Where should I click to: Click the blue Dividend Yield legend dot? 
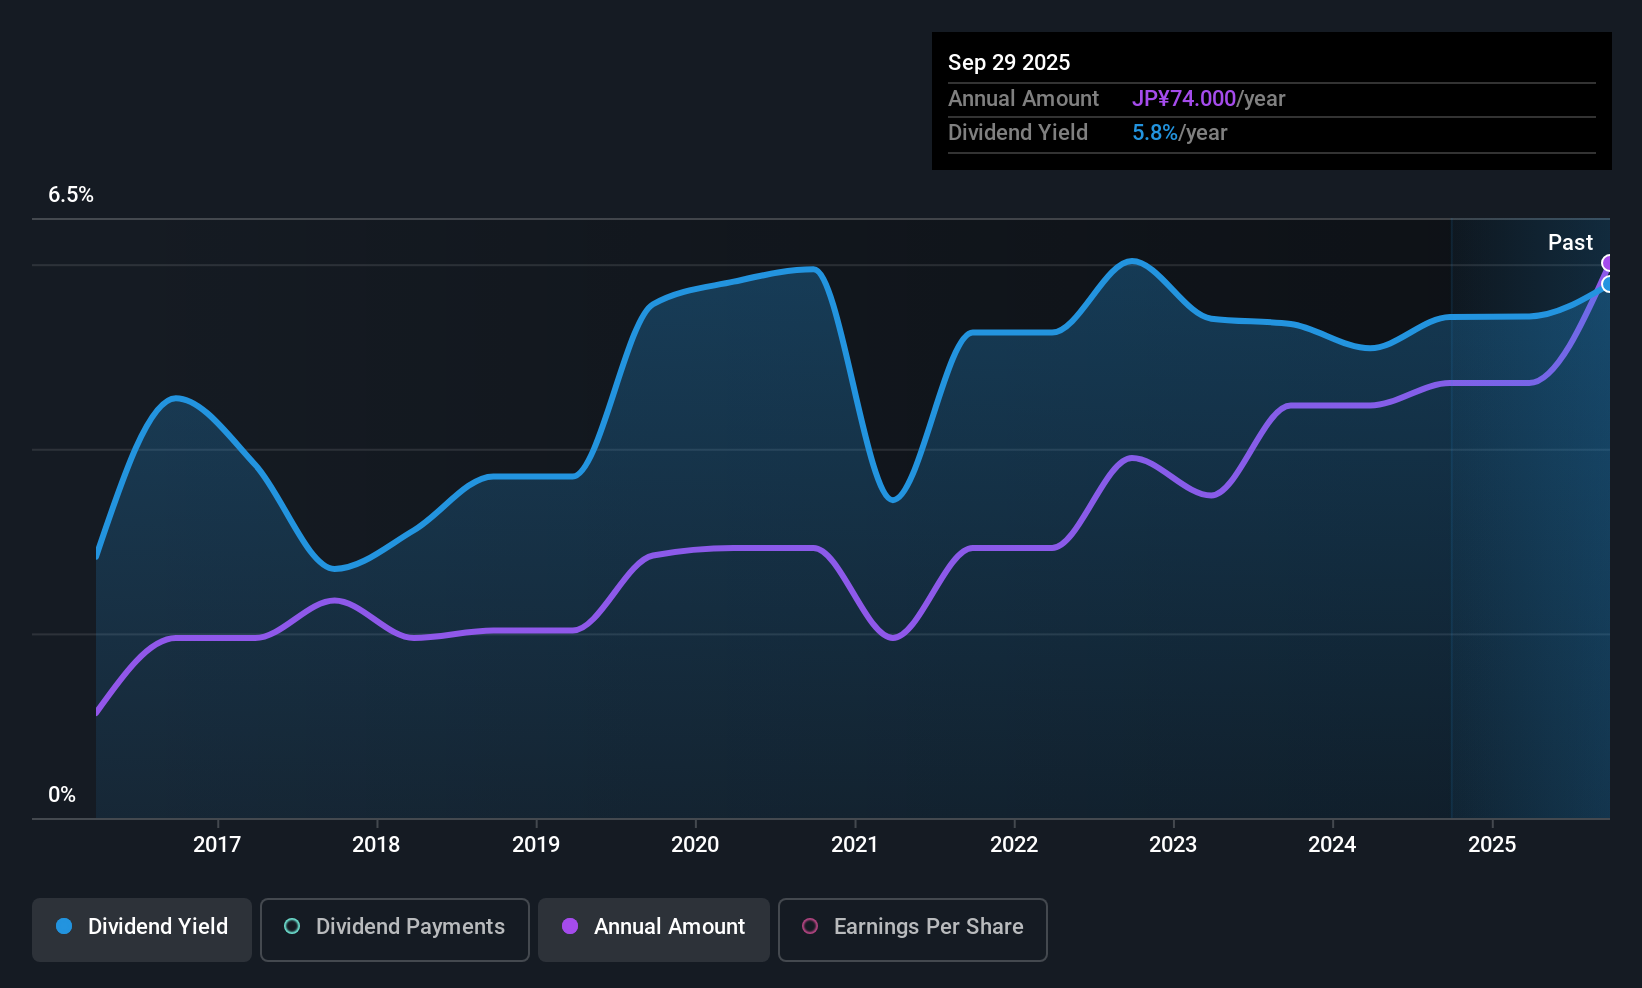click(x=64, y=927)
